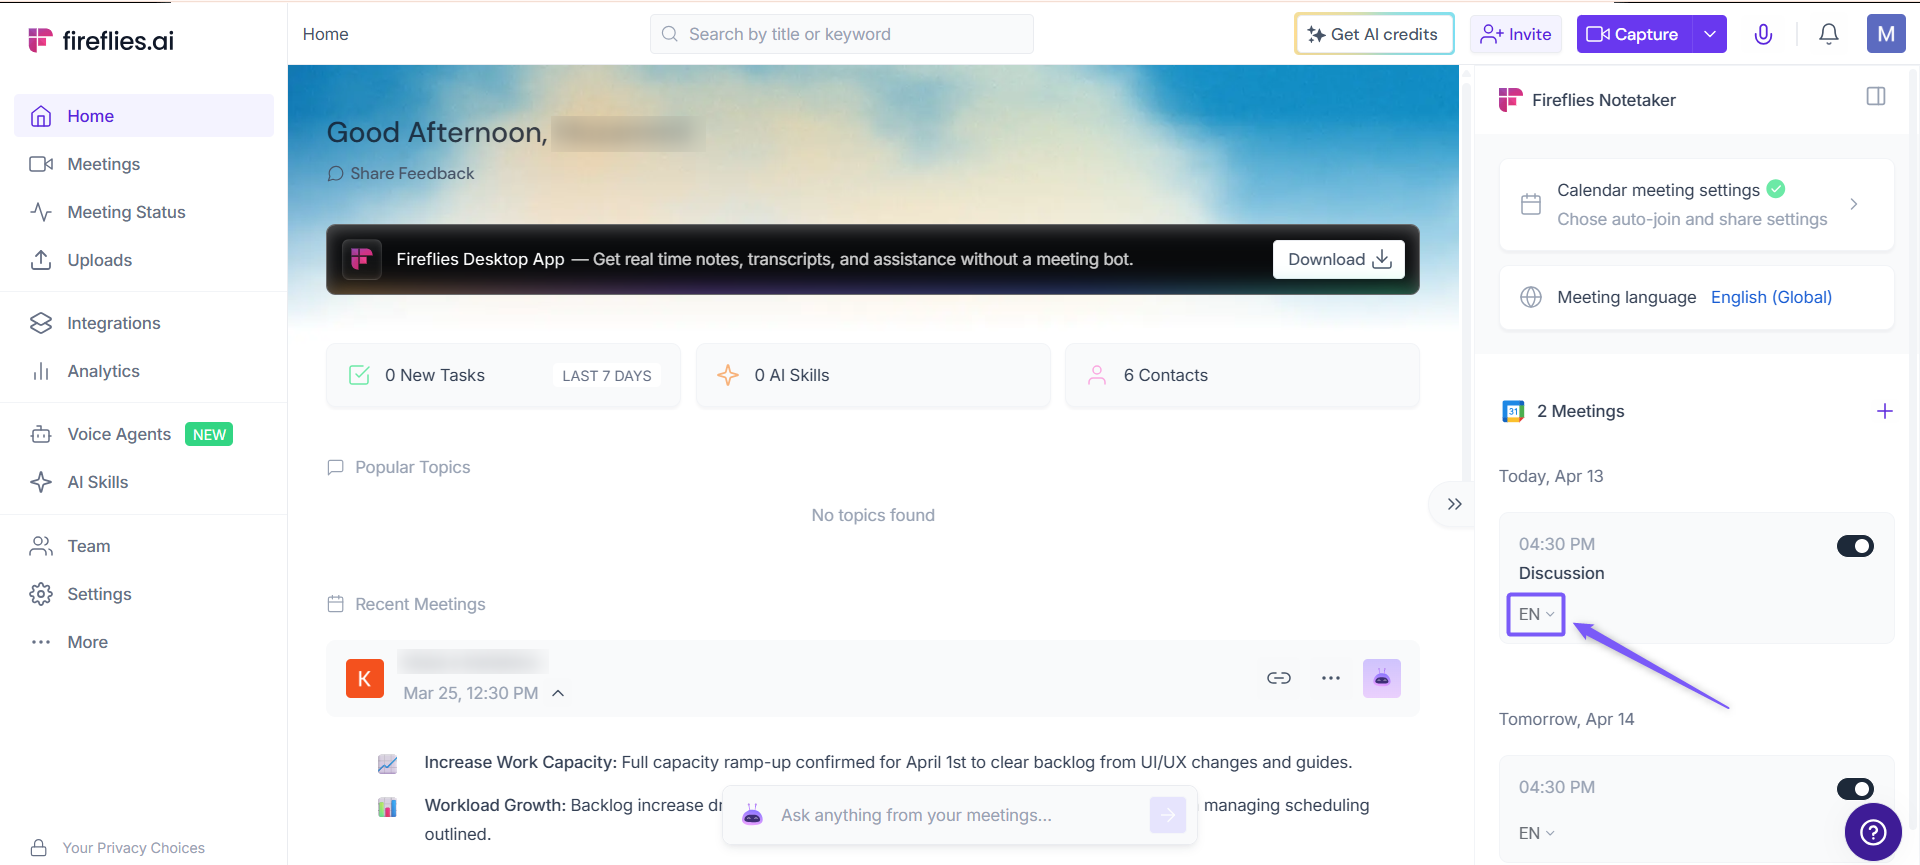Screen dimensions: 1920x865
Task: Open the LAST 7 DAYS filter
Action: 607,376
